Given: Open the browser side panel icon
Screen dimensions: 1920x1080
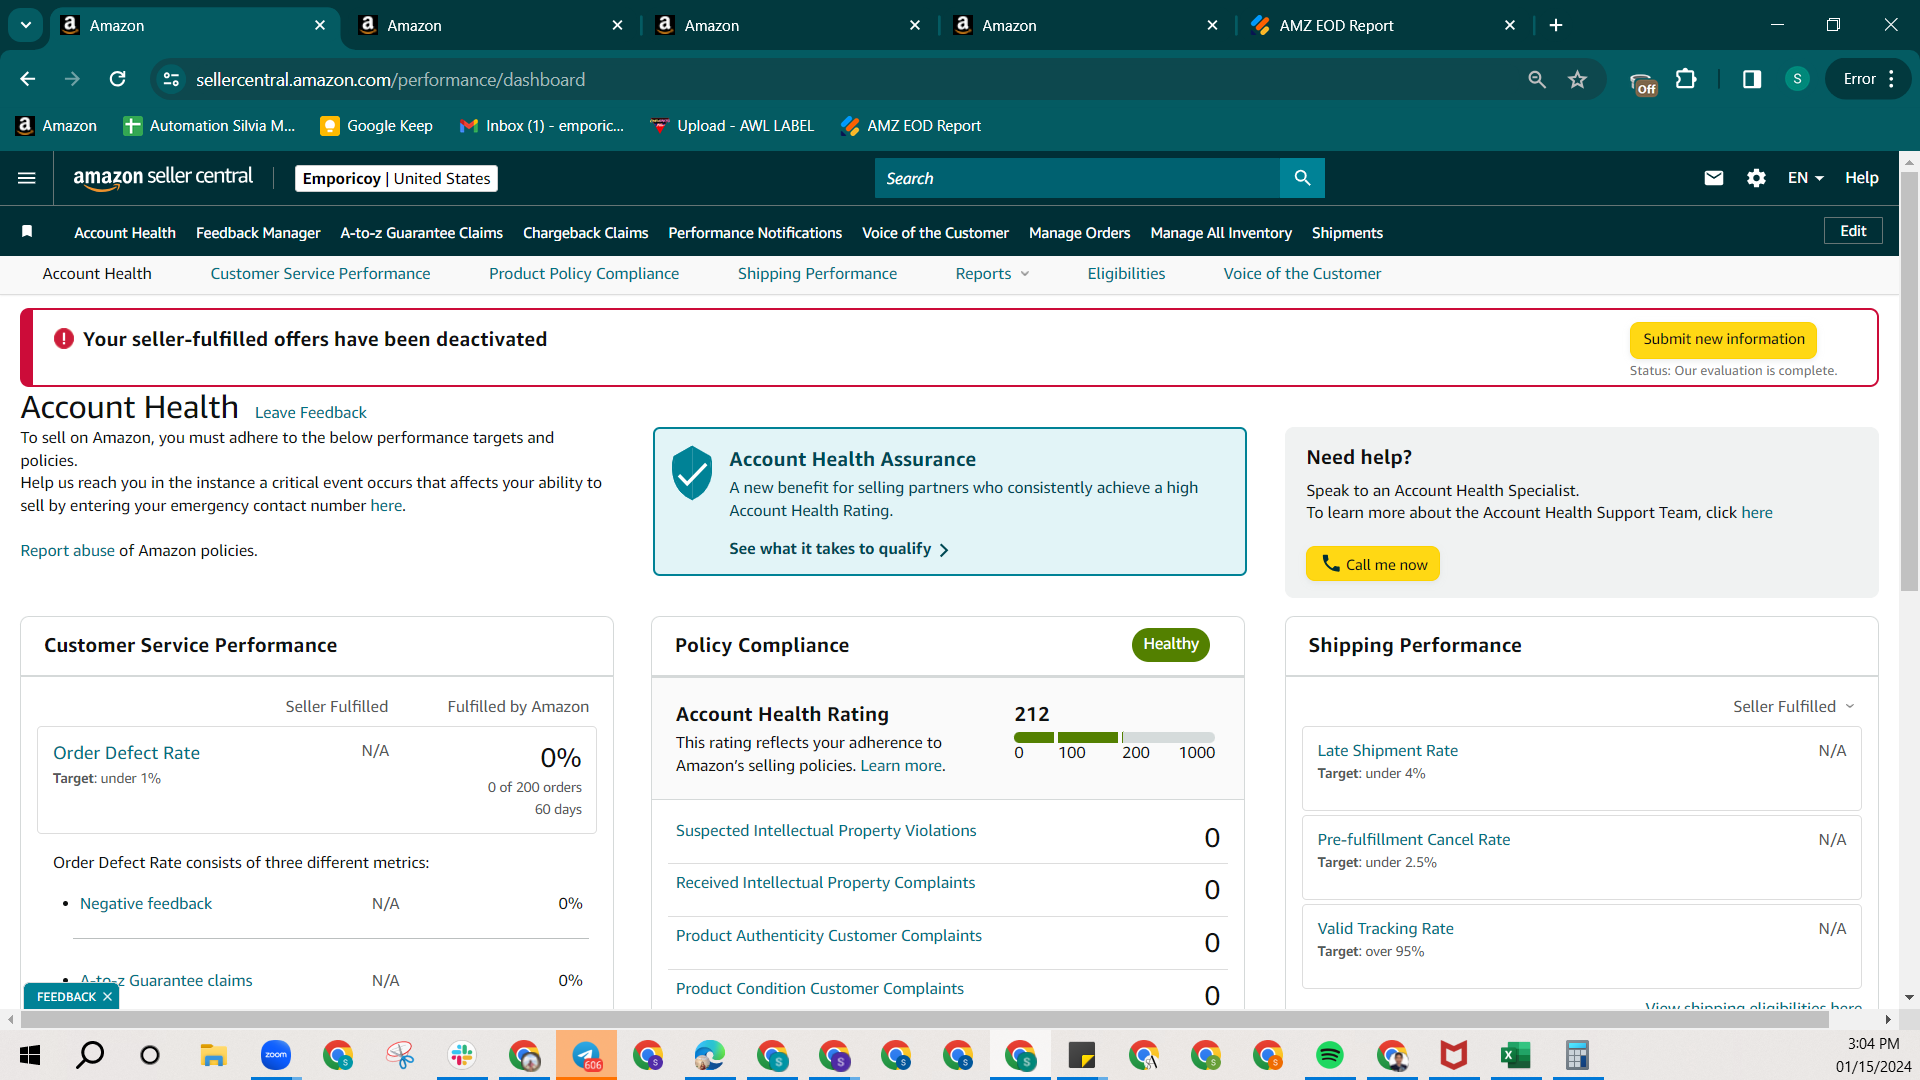Looking at the screenshot, I should pos(1752,79).
